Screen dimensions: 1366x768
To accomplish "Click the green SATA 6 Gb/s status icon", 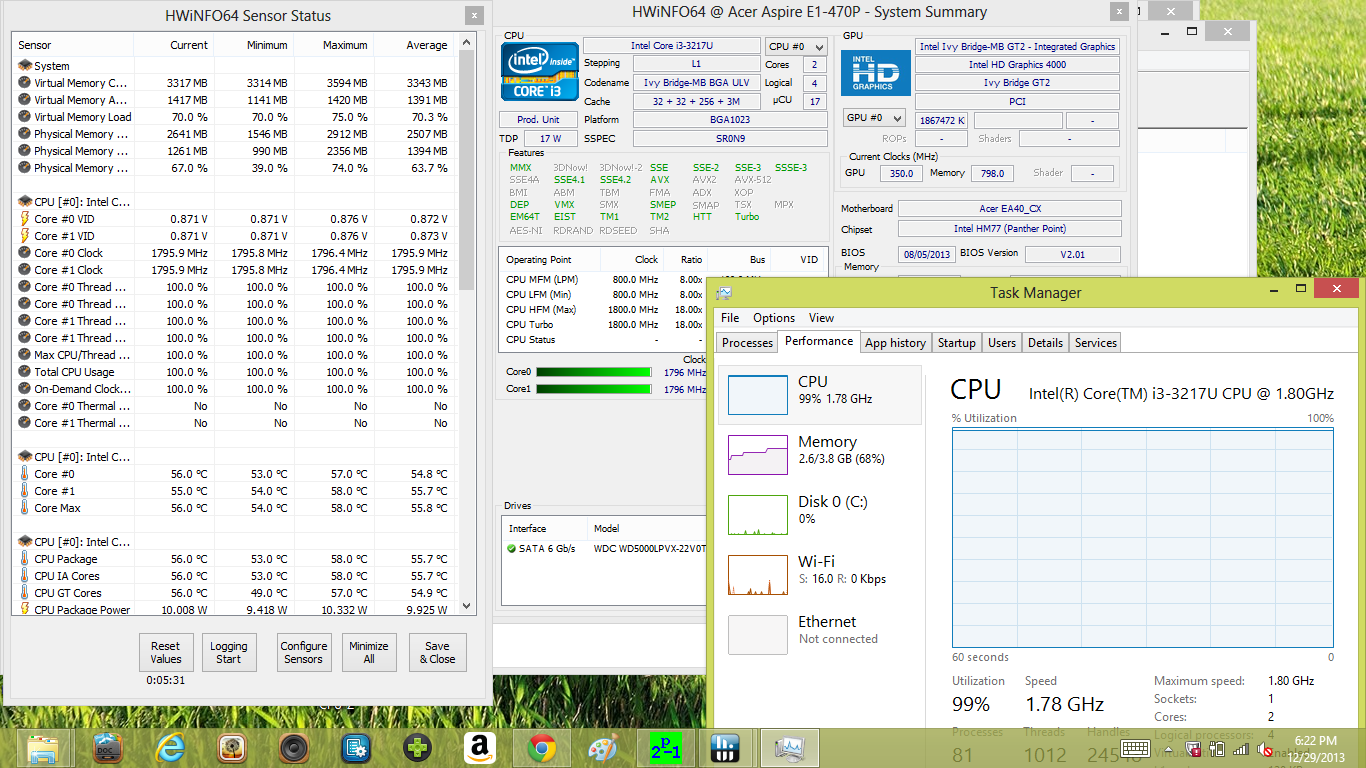I will 512,549.
